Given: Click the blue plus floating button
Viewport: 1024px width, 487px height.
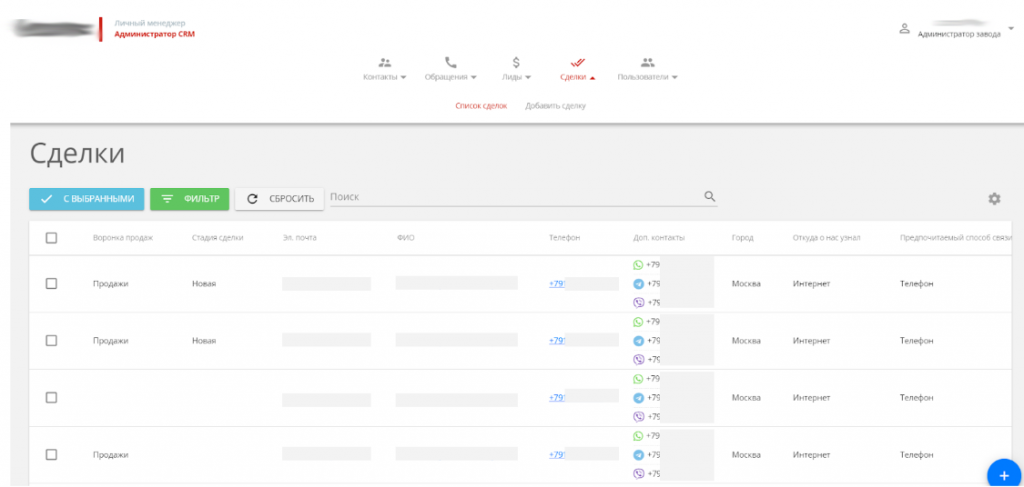Looking at the screenshot, I should [1004, 475].
